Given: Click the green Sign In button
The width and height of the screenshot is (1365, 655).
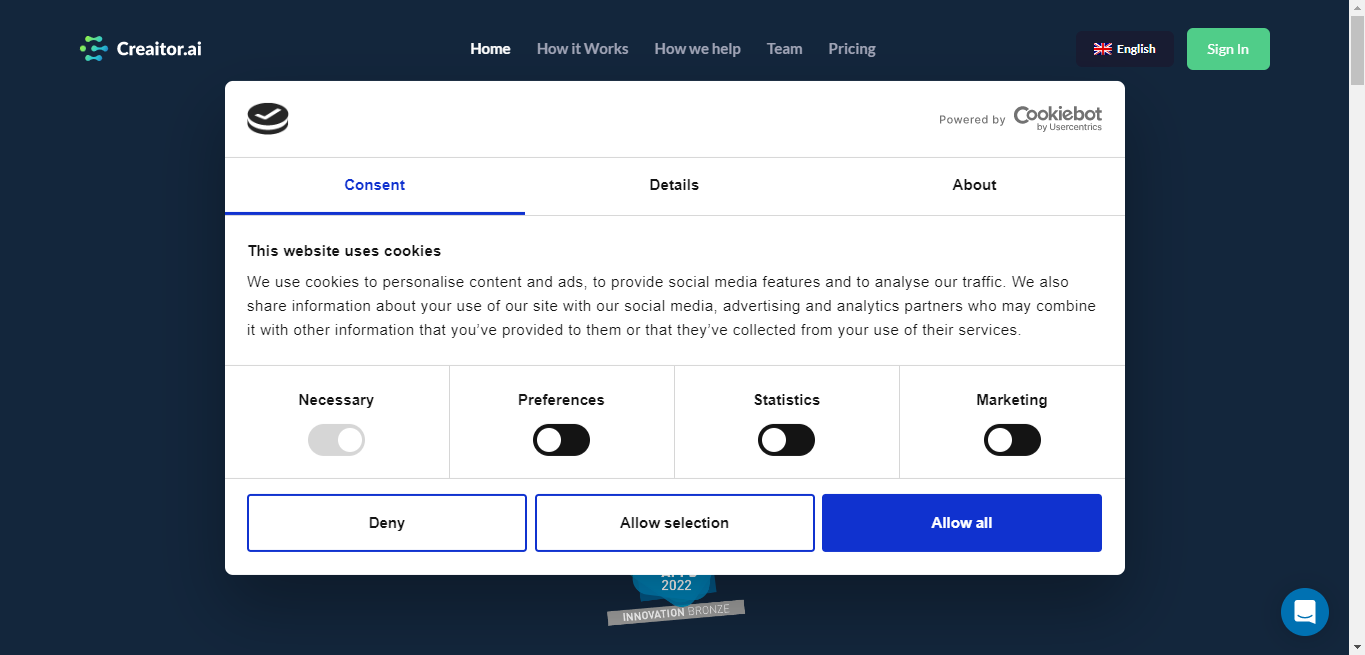Looking at the screenshot, I should 1228,49.
